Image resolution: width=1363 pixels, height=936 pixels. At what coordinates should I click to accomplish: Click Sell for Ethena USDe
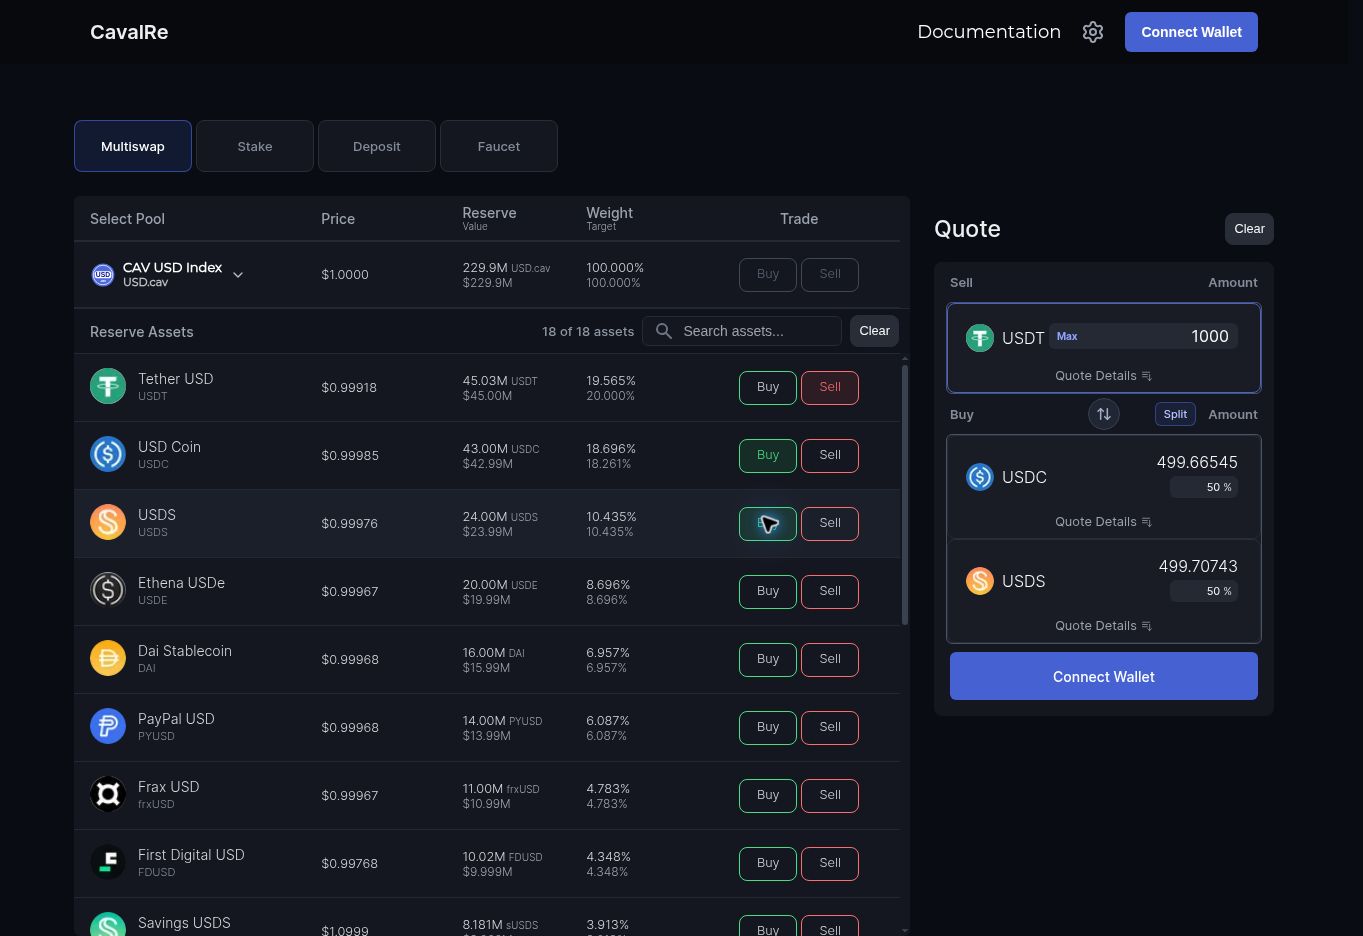click(x=830, y=591)
